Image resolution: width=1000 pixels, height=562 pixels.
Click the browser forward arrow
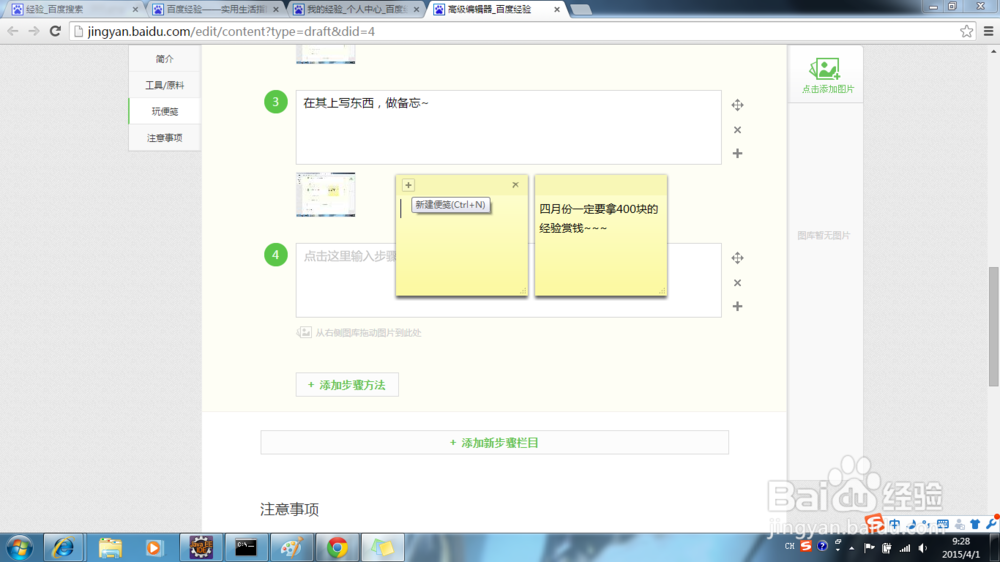[34, 31]
